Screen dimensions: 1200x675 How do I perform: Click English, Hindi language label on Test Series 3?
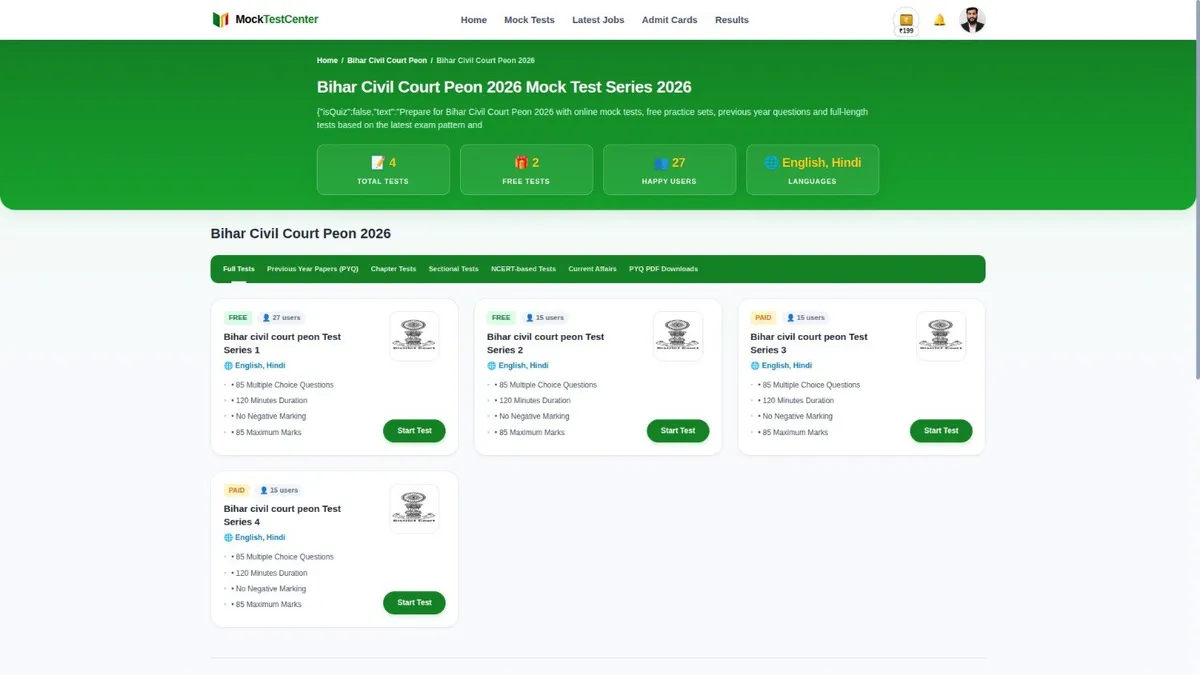tap(782, 366)
